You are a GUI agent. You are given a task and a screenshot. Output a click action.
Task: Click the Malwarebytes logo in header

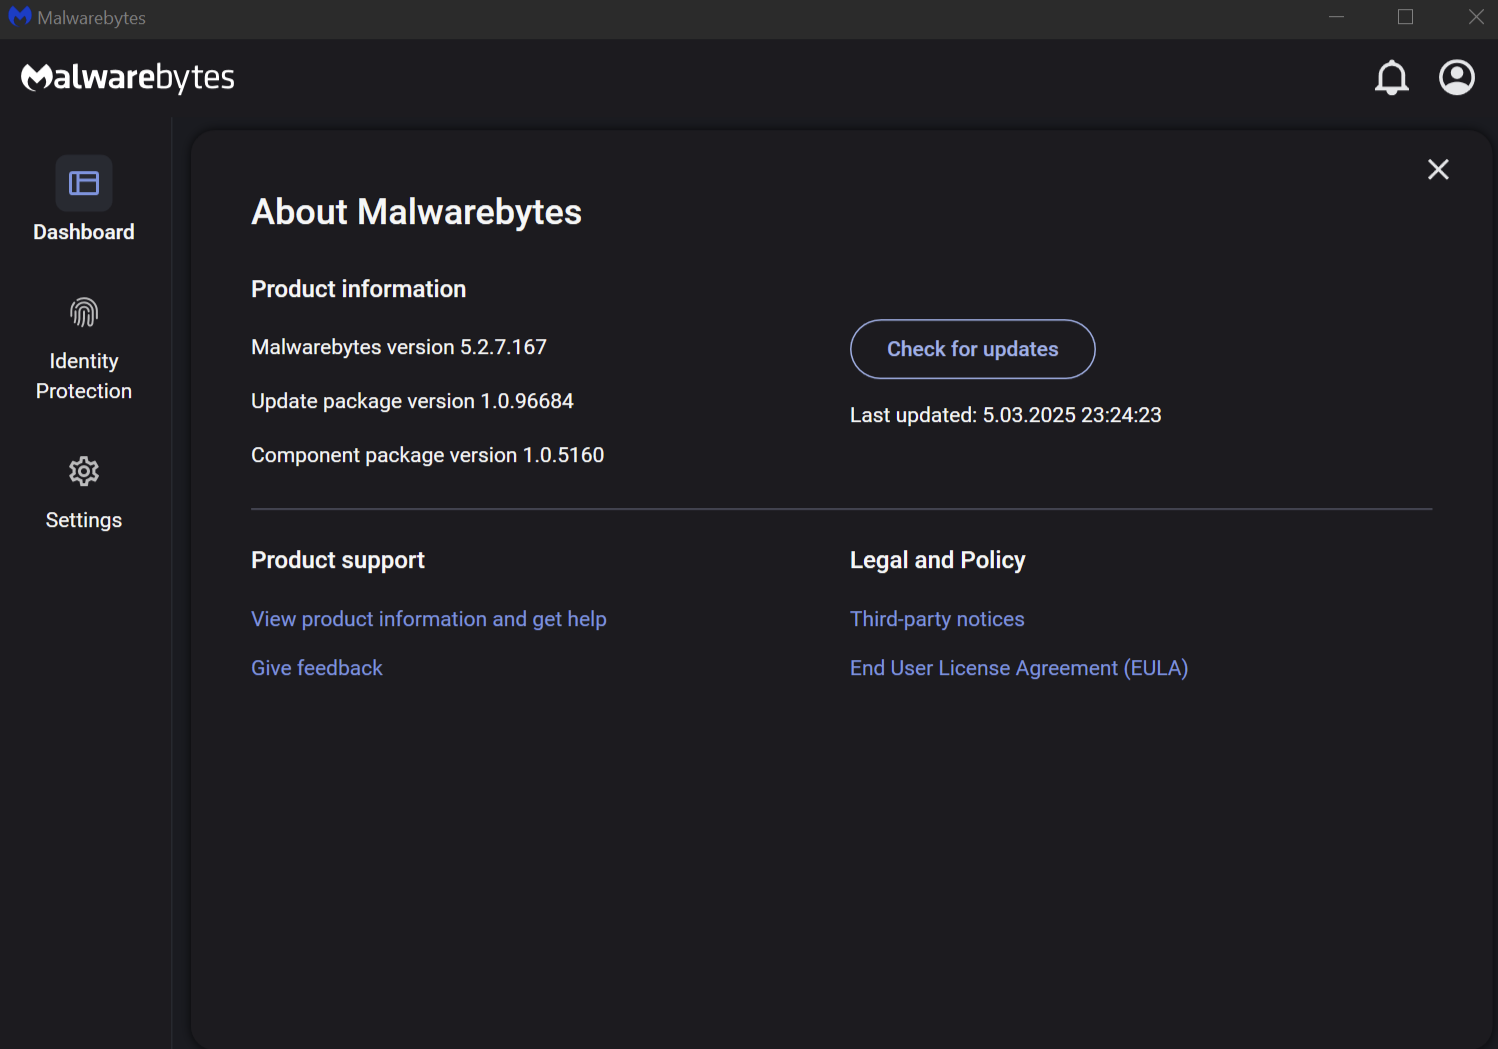tap(128, 78)
